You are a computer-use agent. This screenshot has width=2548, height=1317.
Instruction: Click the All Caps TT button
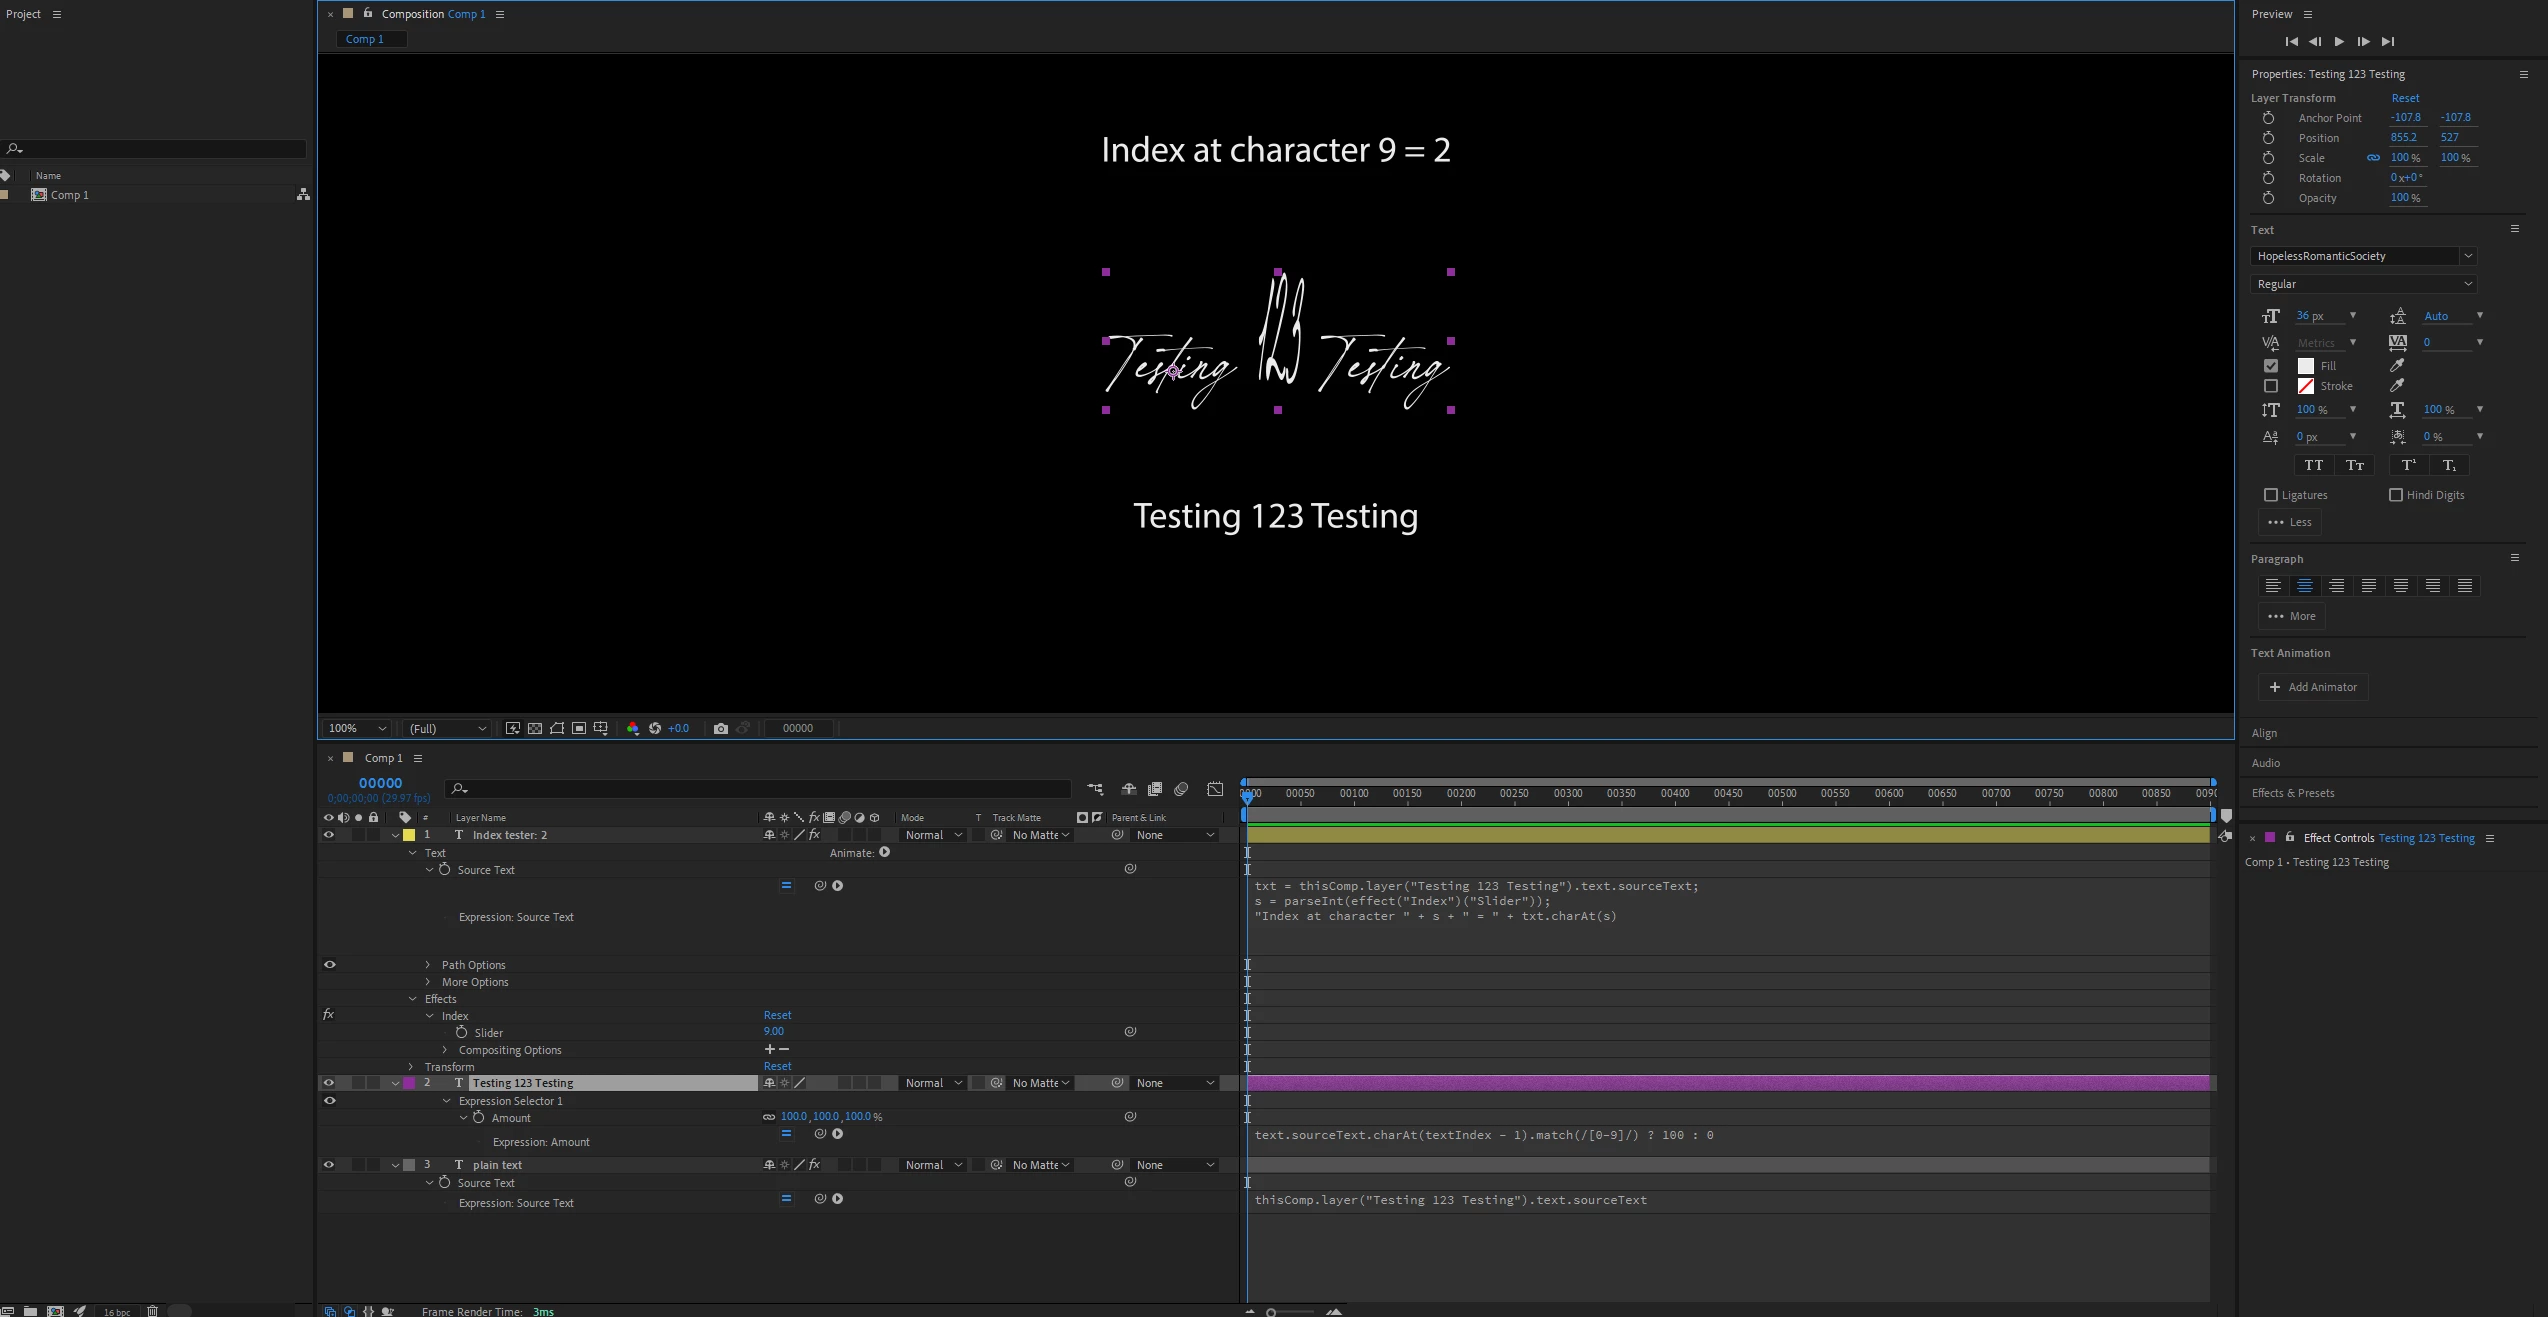(2313, 465)
